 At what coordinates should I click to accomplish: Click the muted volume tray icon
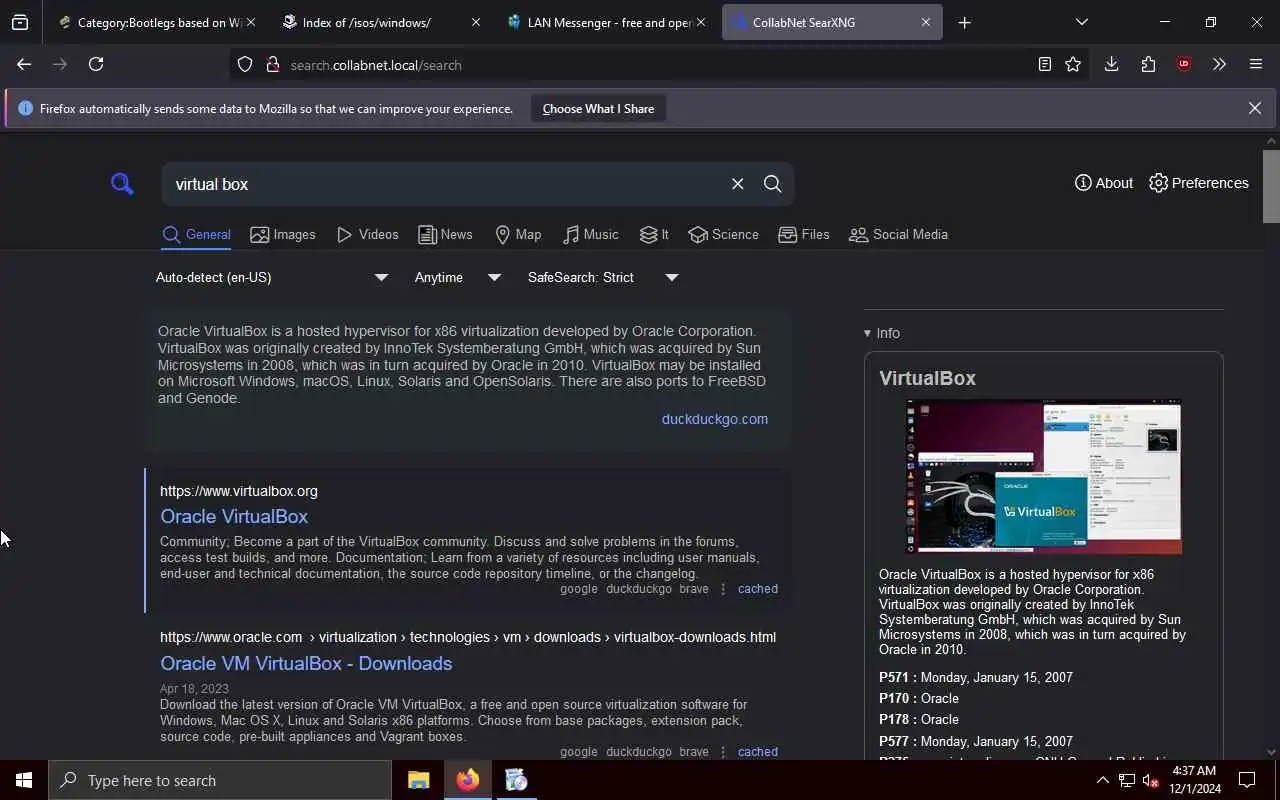pos(1150,781)
